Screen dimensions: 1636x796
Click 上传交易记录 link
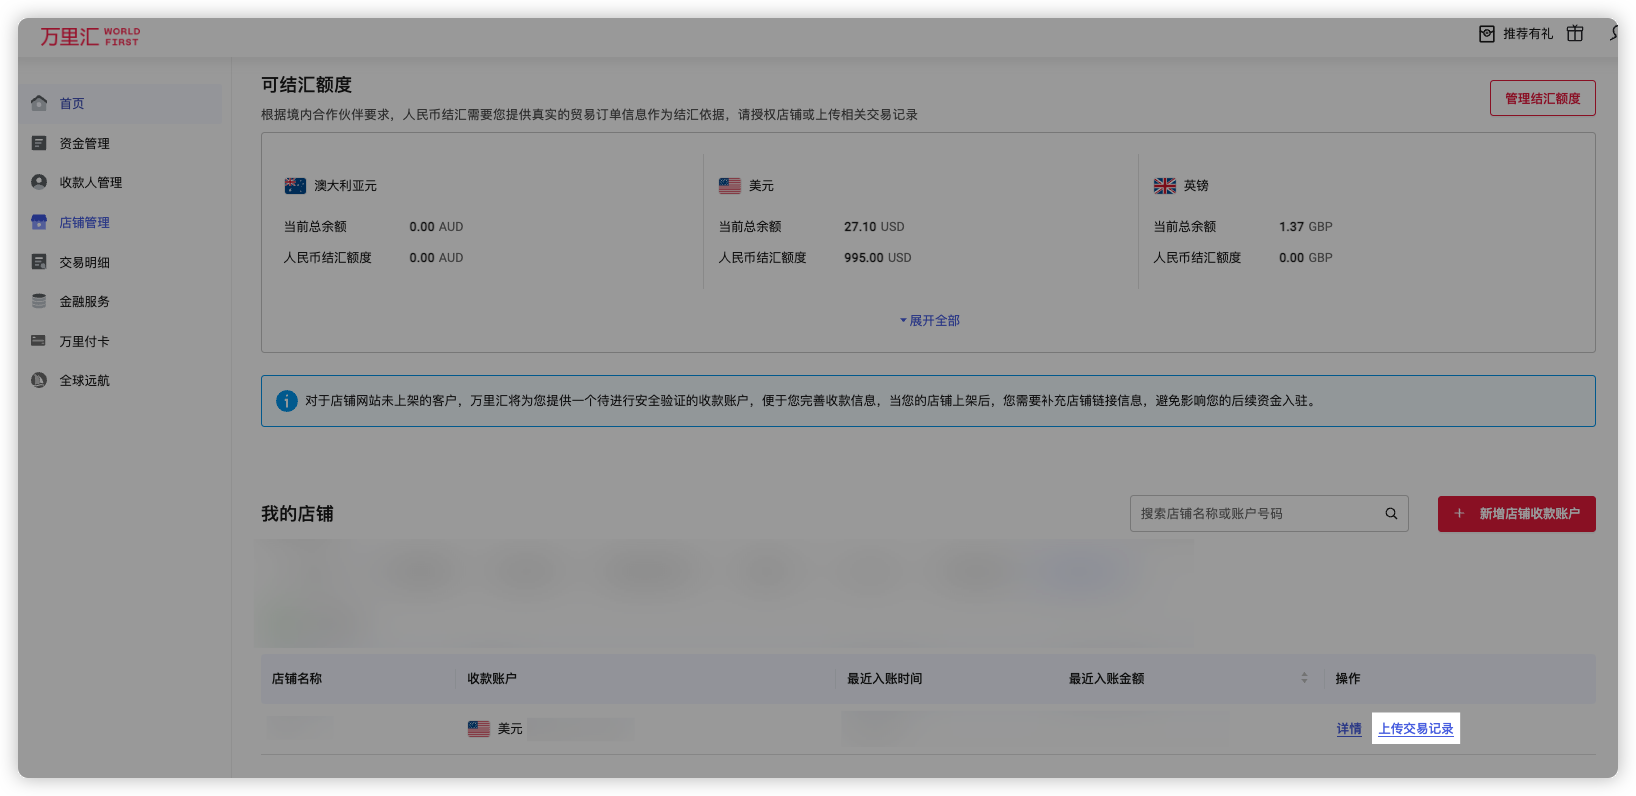[x=1416, y=729]
